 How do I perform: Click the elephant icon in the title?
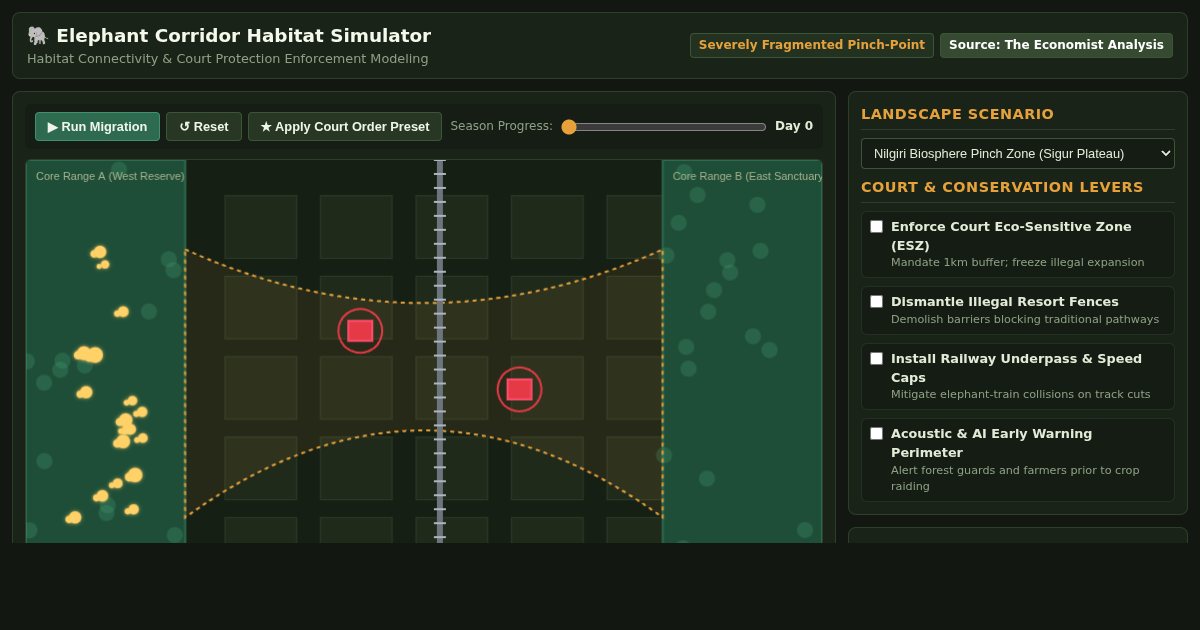38,36
